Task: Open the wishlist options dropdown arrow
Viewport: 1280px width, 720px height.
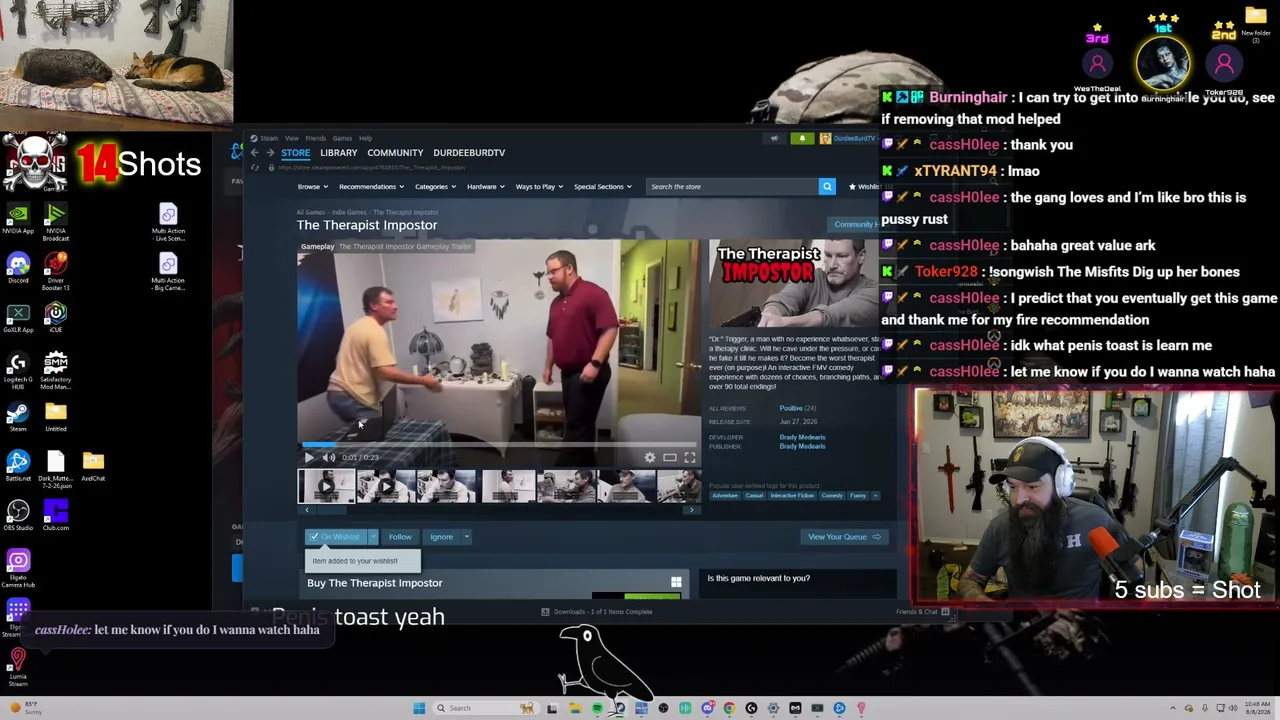Action: pos(373,537)
